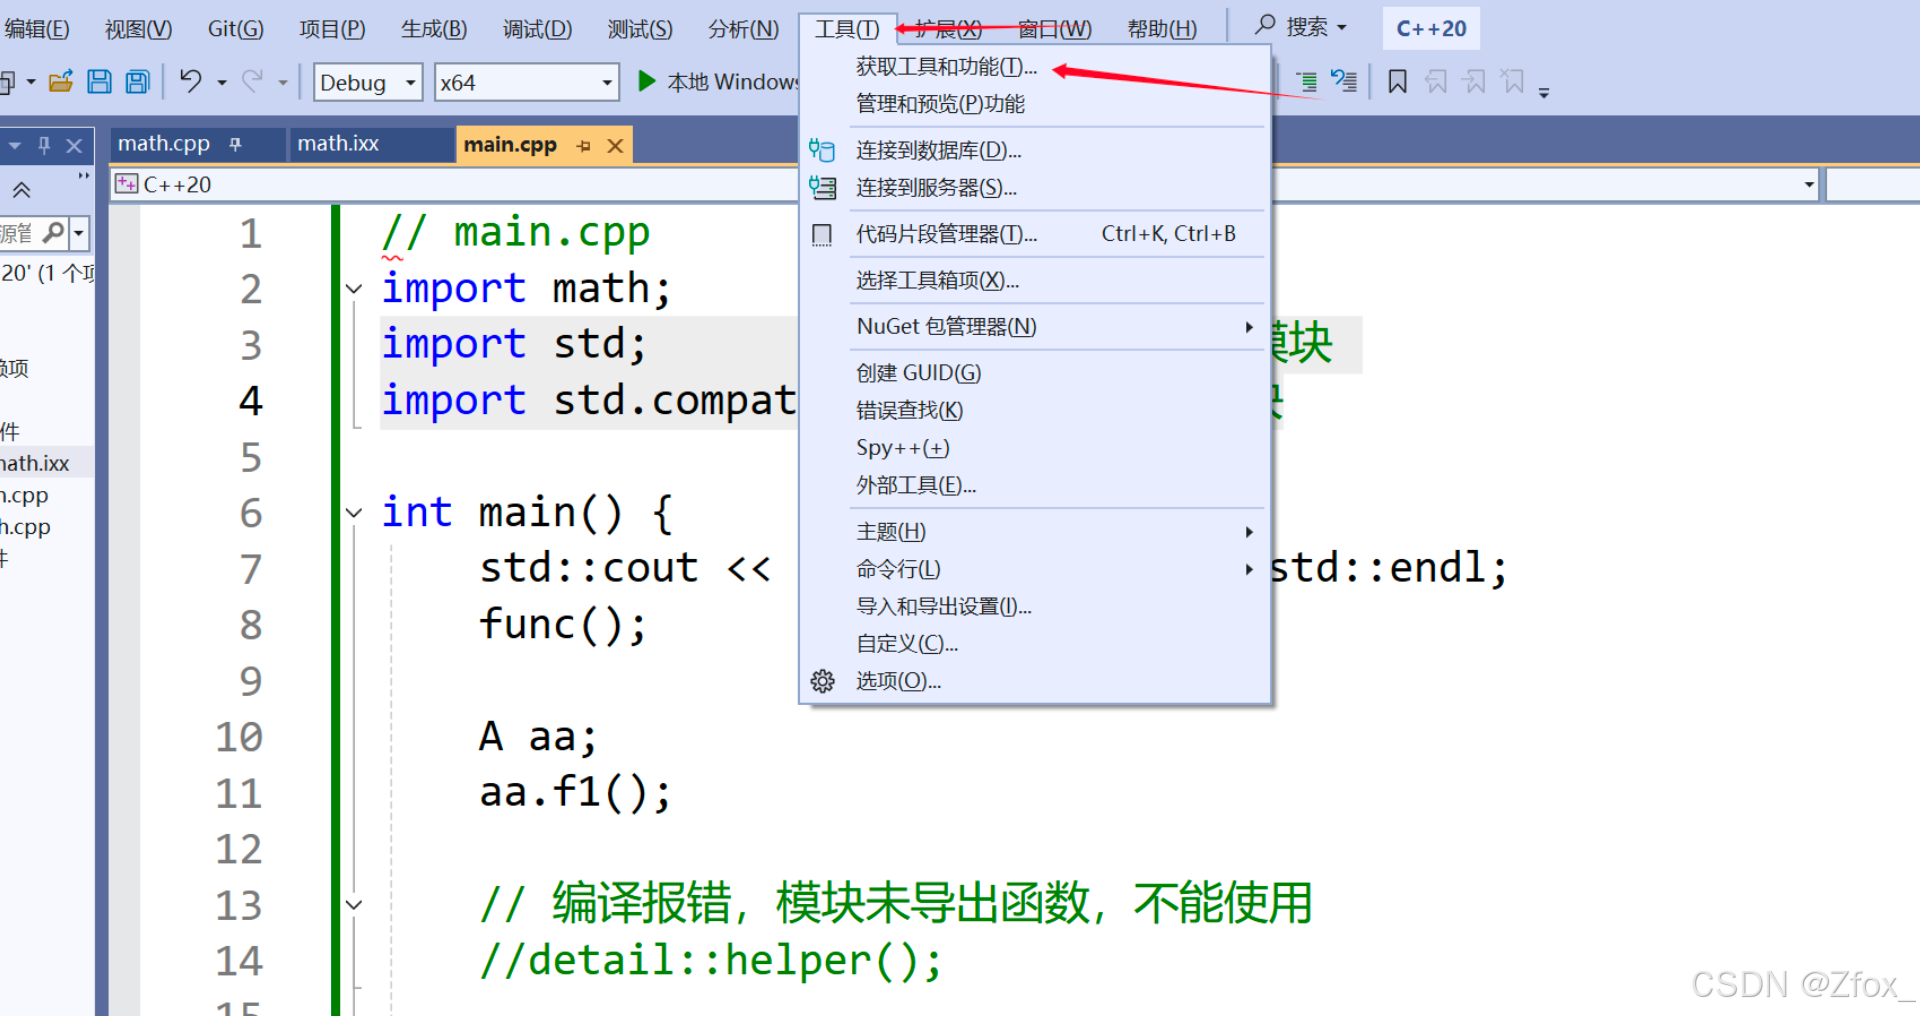Image resolution: width=1920 pixels, height=1016 pixels.
Task: Save all files with double floppy icon
Action: (137, 82)
